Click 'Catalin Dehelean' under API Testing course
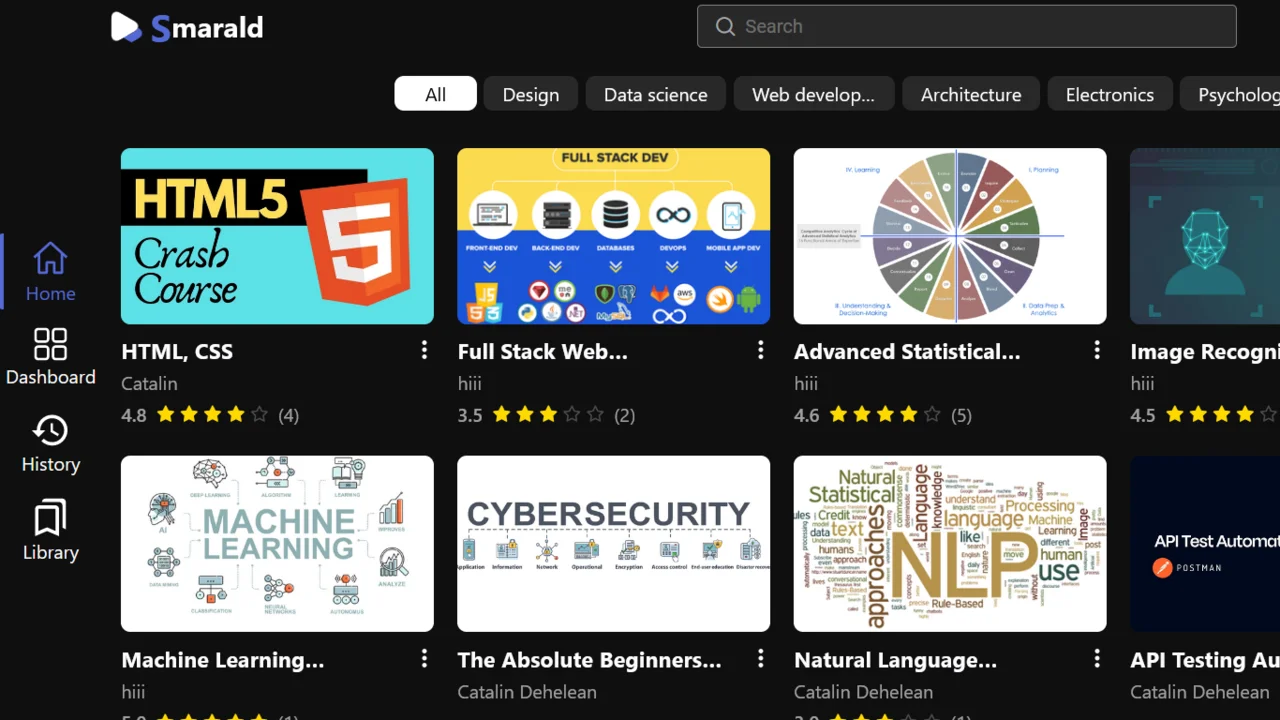Viewport: 1280px width, 720px height. click(1200, 692)
